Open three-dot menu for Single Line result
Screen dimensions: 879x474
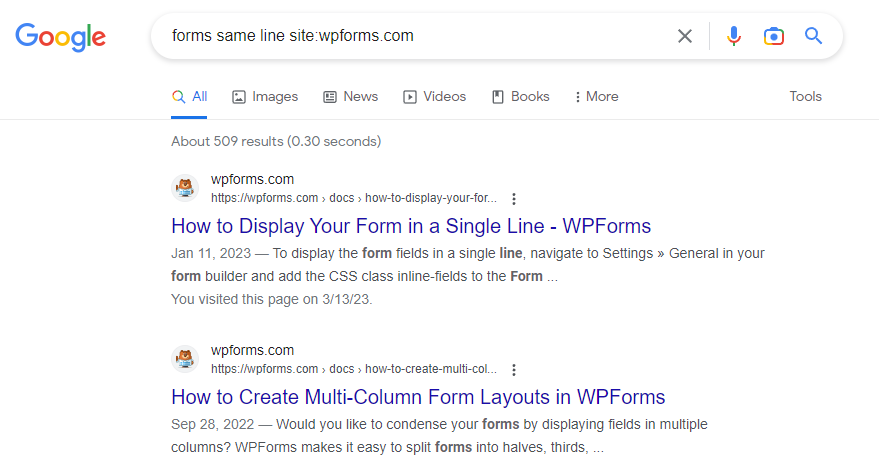tap(514, 198)
